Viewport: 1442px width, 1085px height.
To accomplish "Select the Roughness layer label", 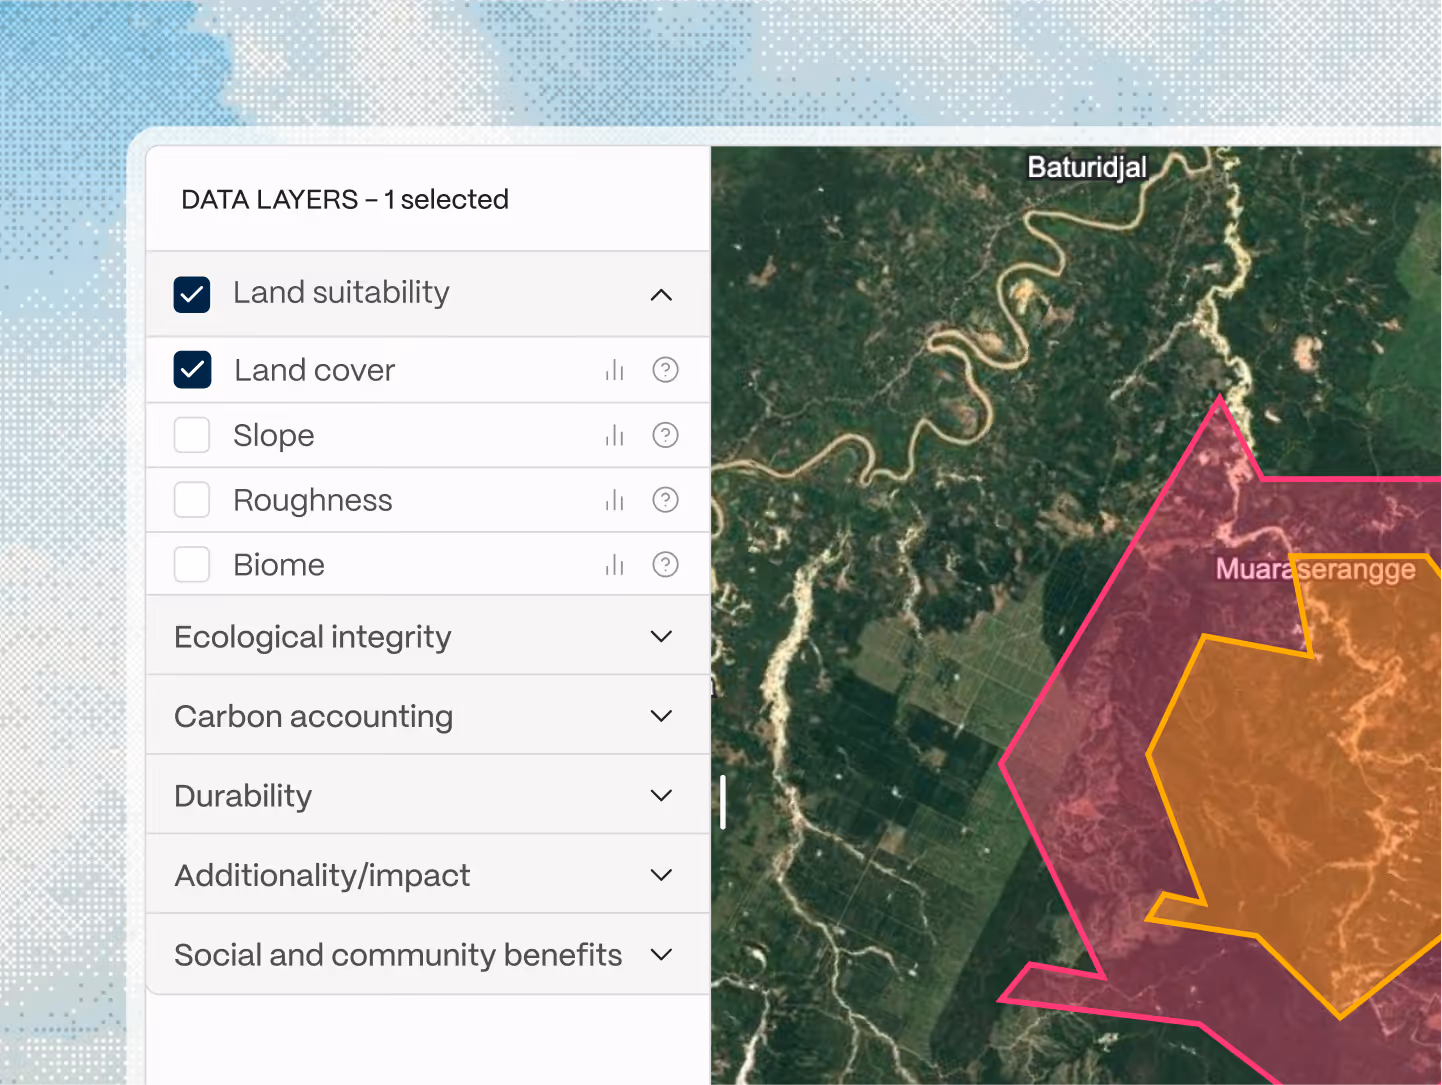I will pos(313,500).
